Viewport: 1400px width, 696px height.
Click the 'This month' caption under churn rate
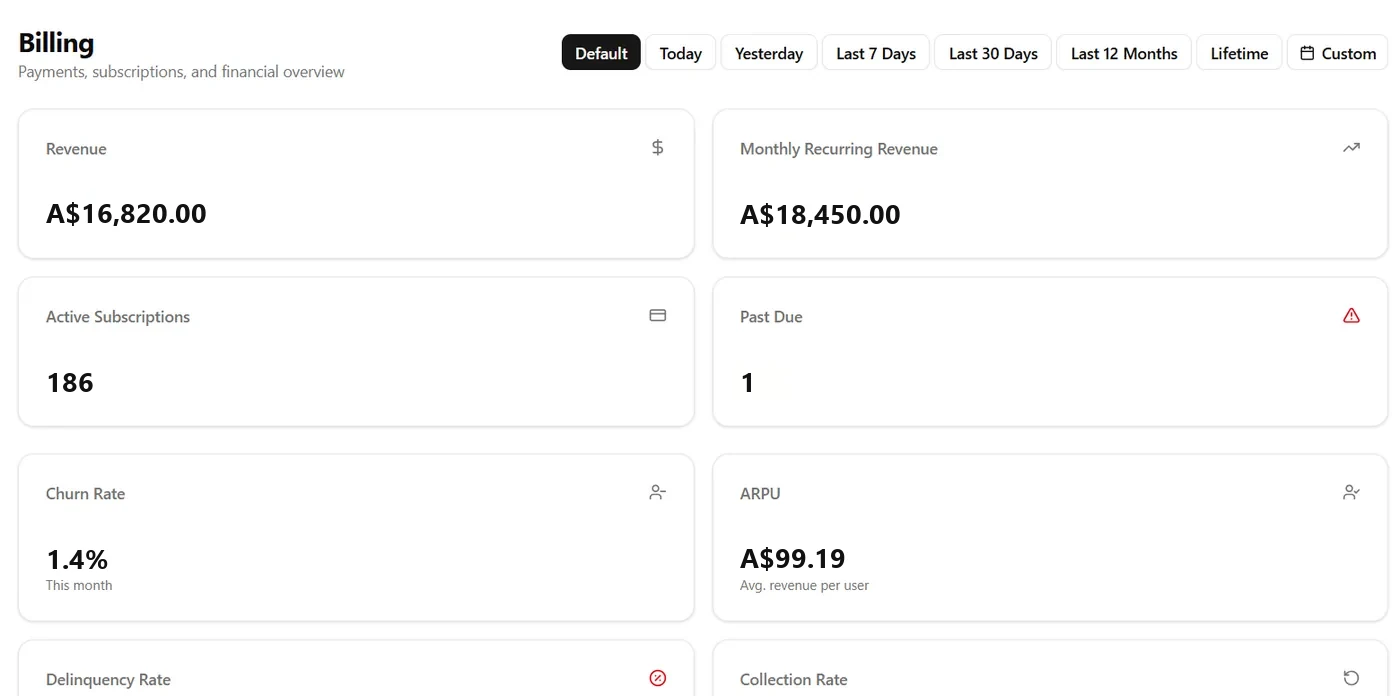point(79,585)
